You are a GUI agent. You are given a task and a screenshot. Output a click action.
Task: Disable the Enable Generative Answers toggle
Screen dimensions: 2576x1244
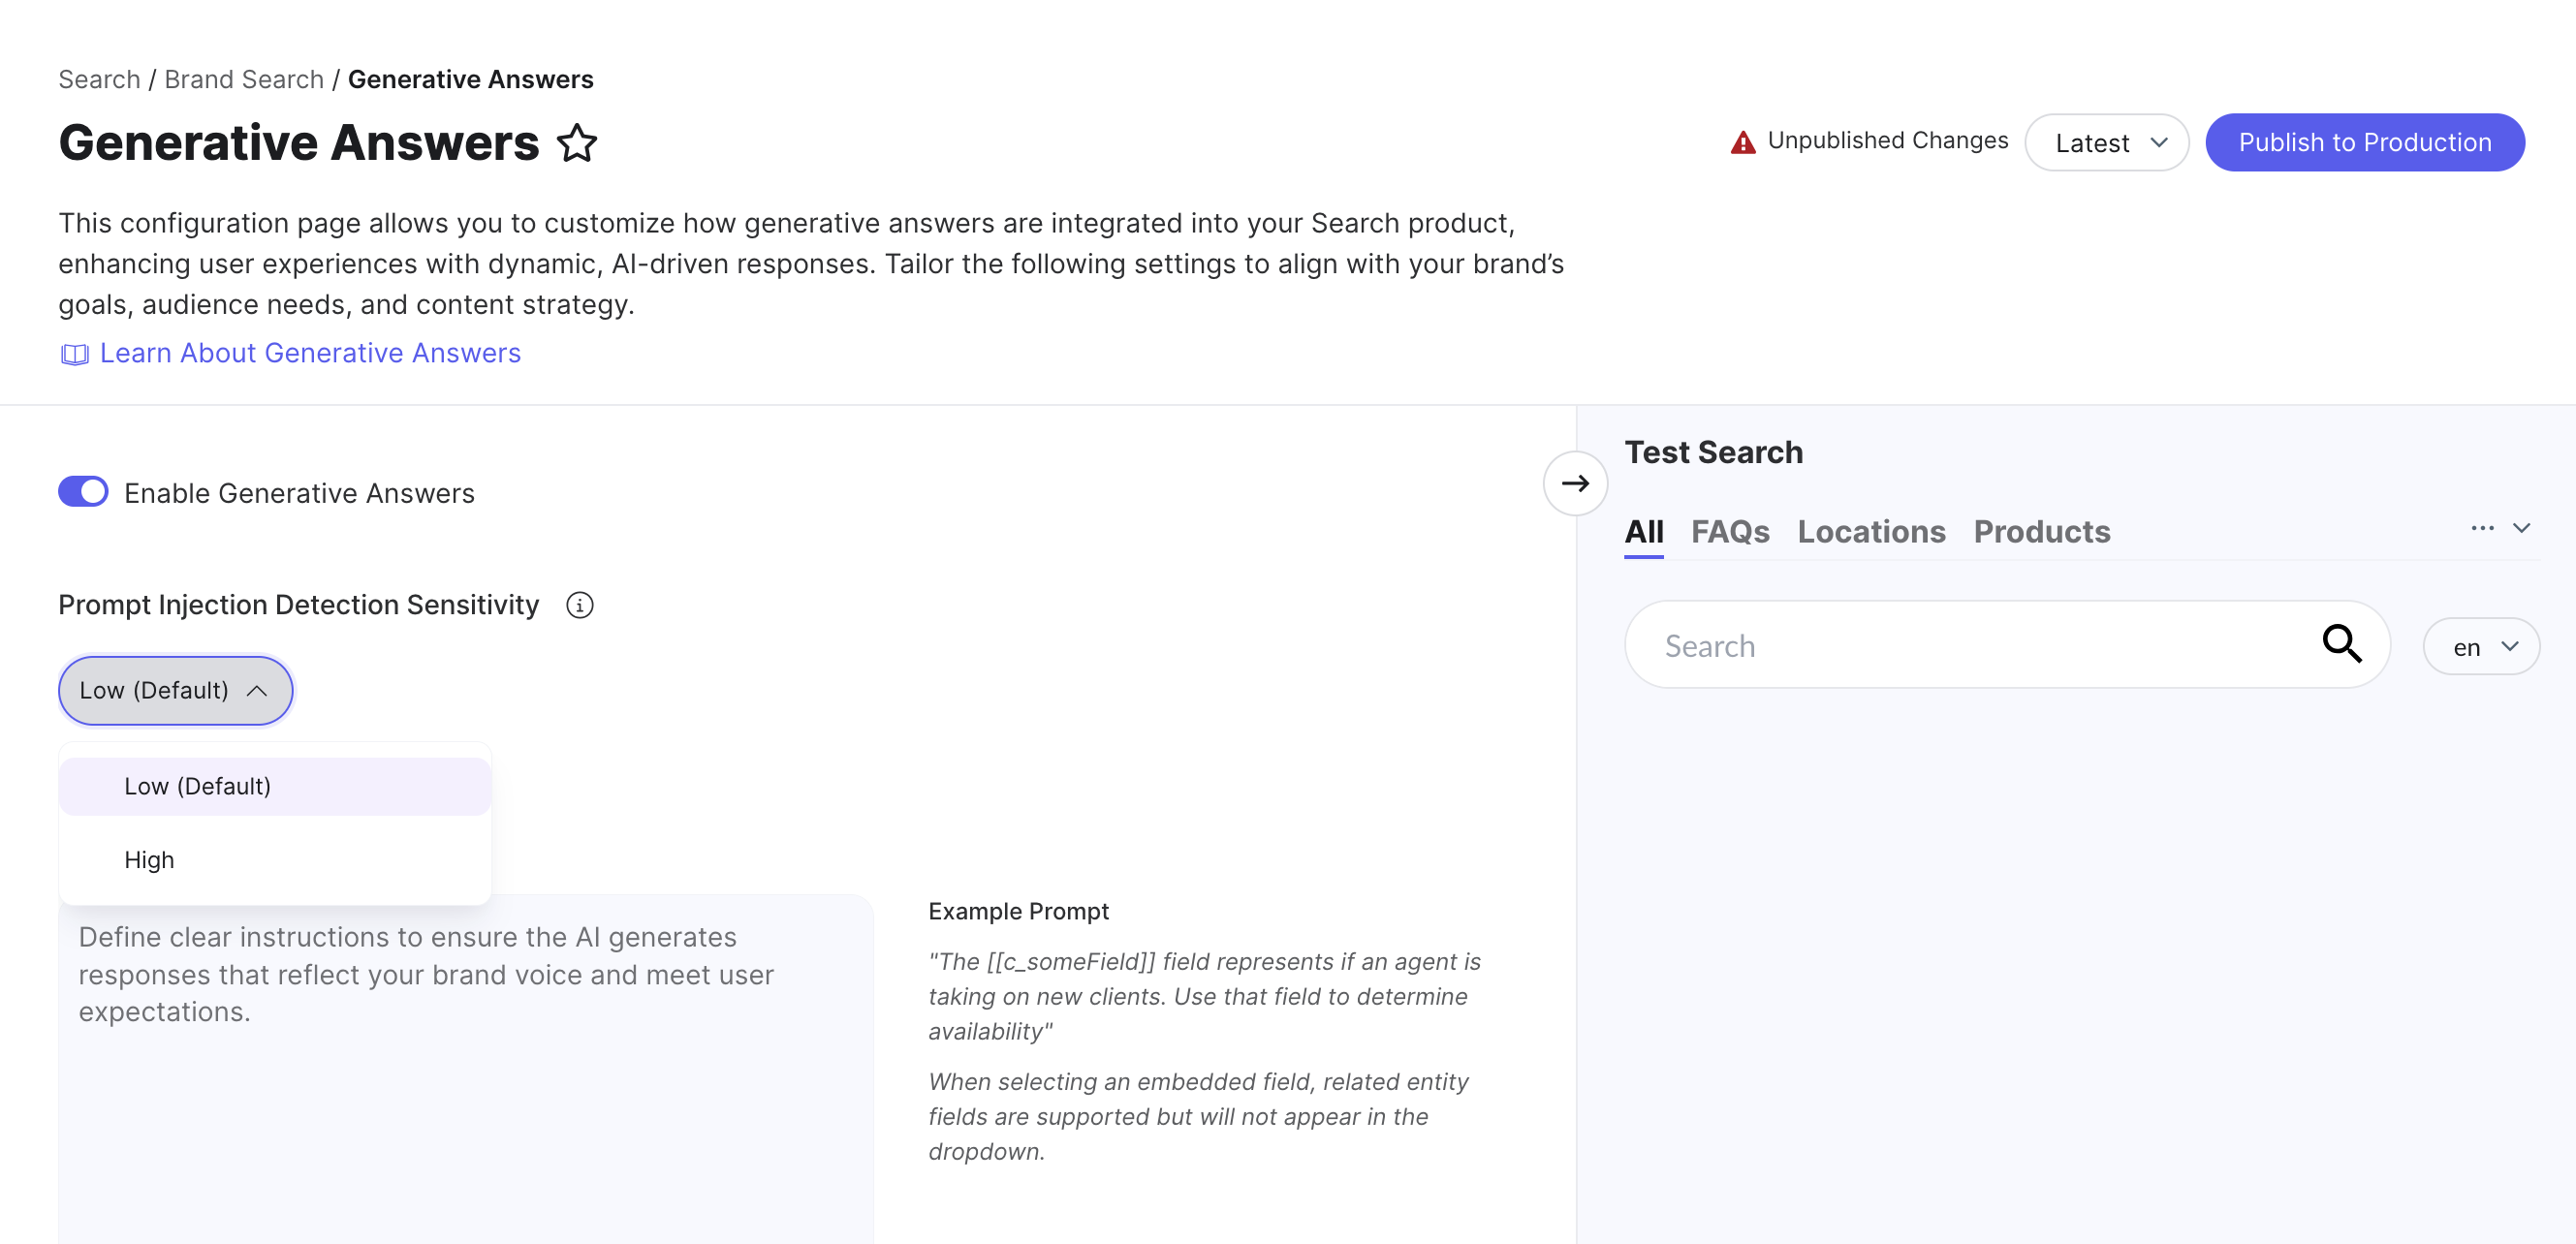(x=83, y=492)
